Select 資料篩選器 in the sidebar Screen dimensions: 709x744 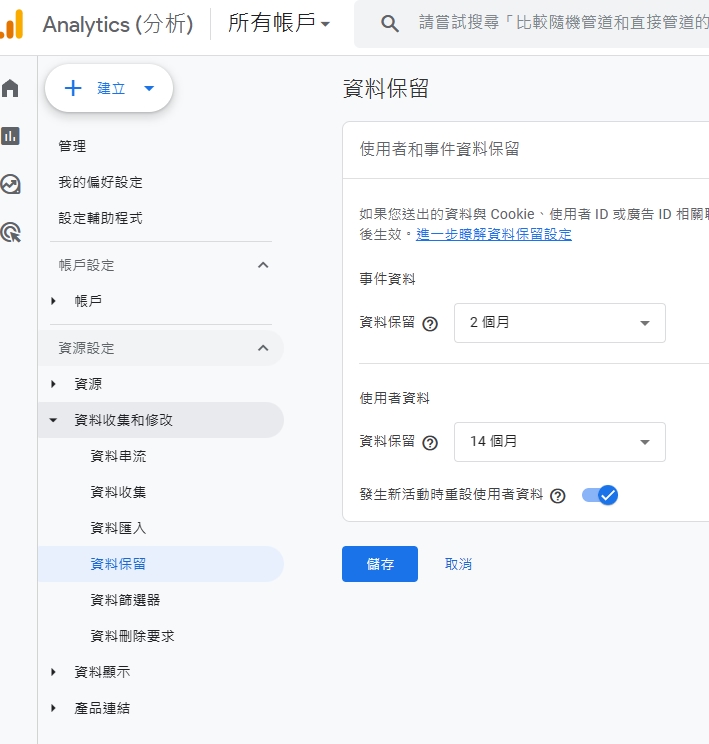tap(125, 600)
